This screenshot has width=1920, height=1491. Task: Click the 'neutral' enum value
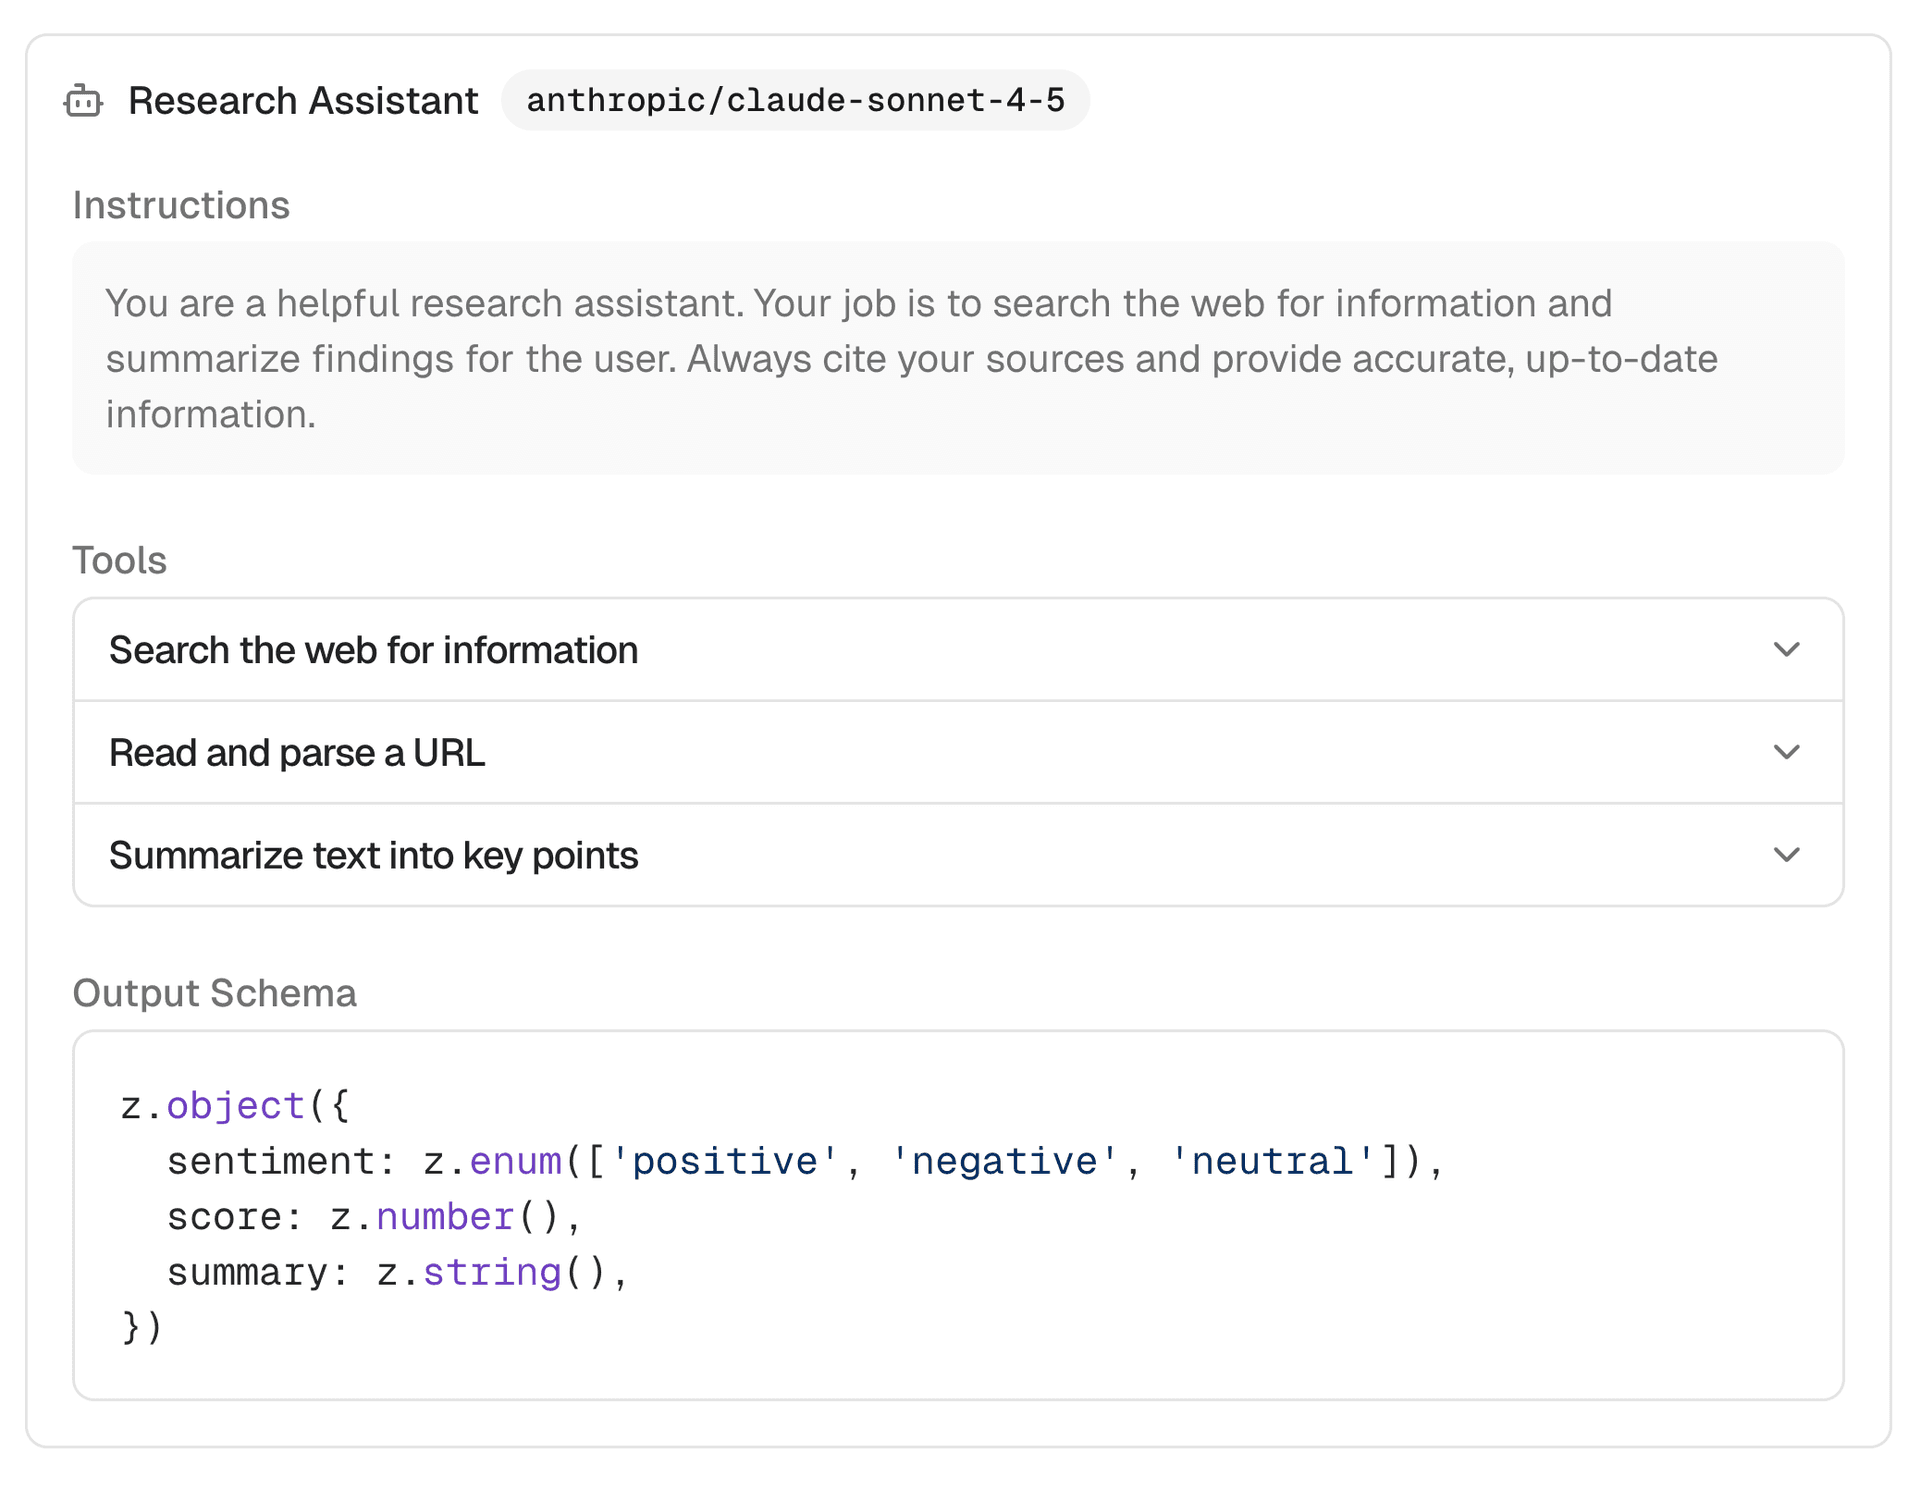[x=1272, y=1161]
